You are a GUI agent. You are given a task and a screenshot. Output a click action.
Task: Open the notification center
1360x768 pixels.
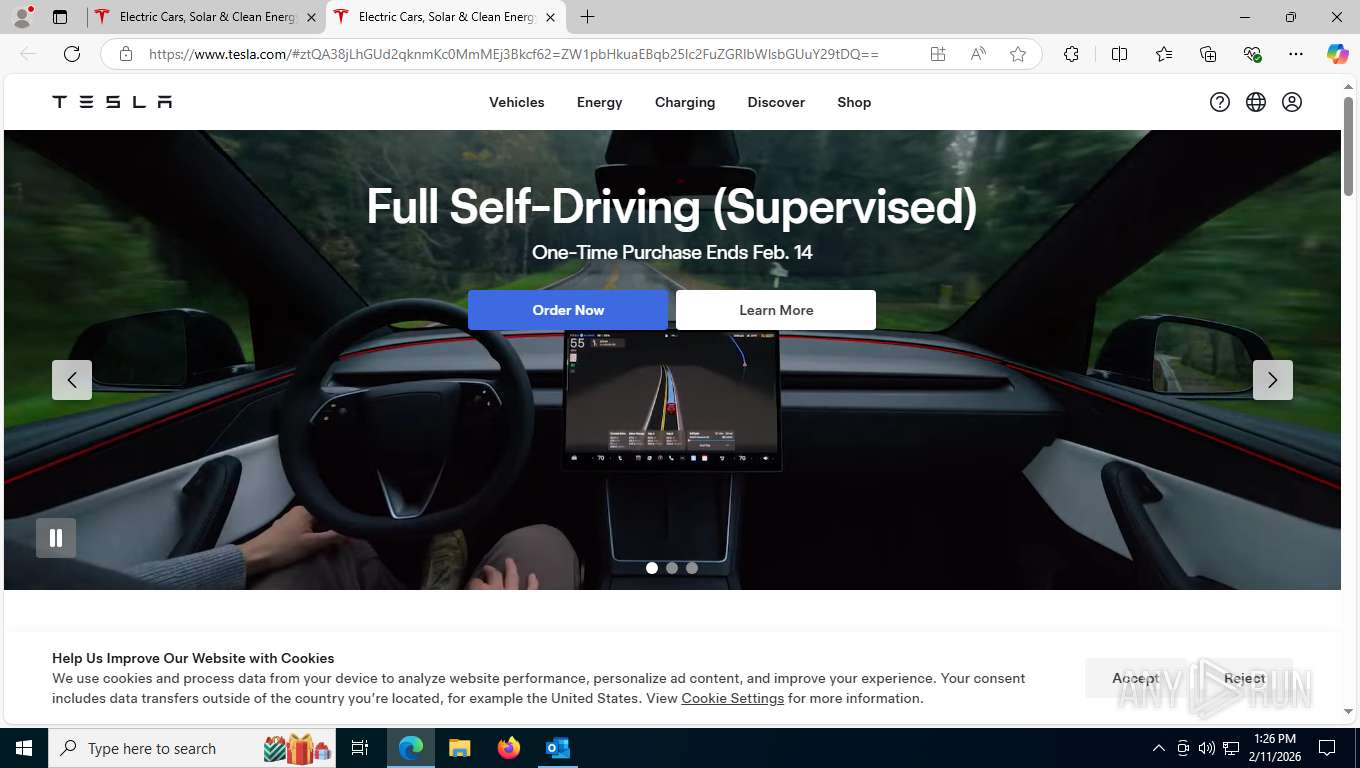1327,748
